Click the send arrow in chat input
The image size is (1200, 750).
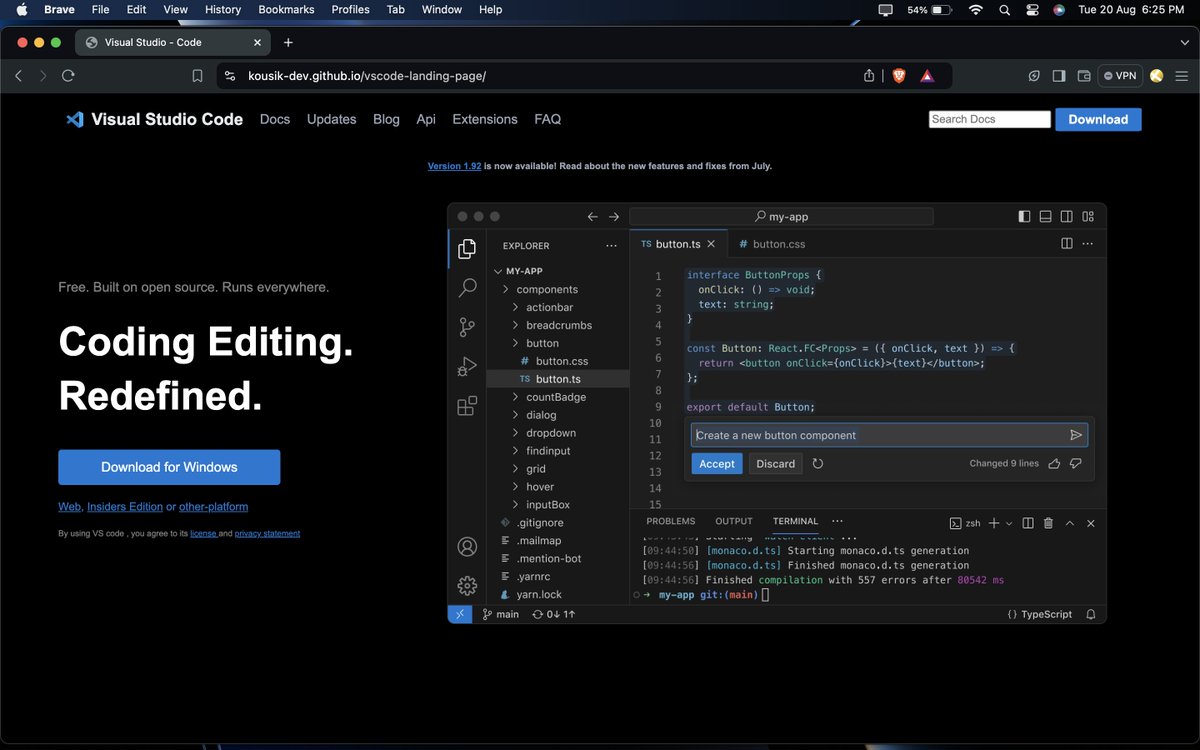point(1076,435)
